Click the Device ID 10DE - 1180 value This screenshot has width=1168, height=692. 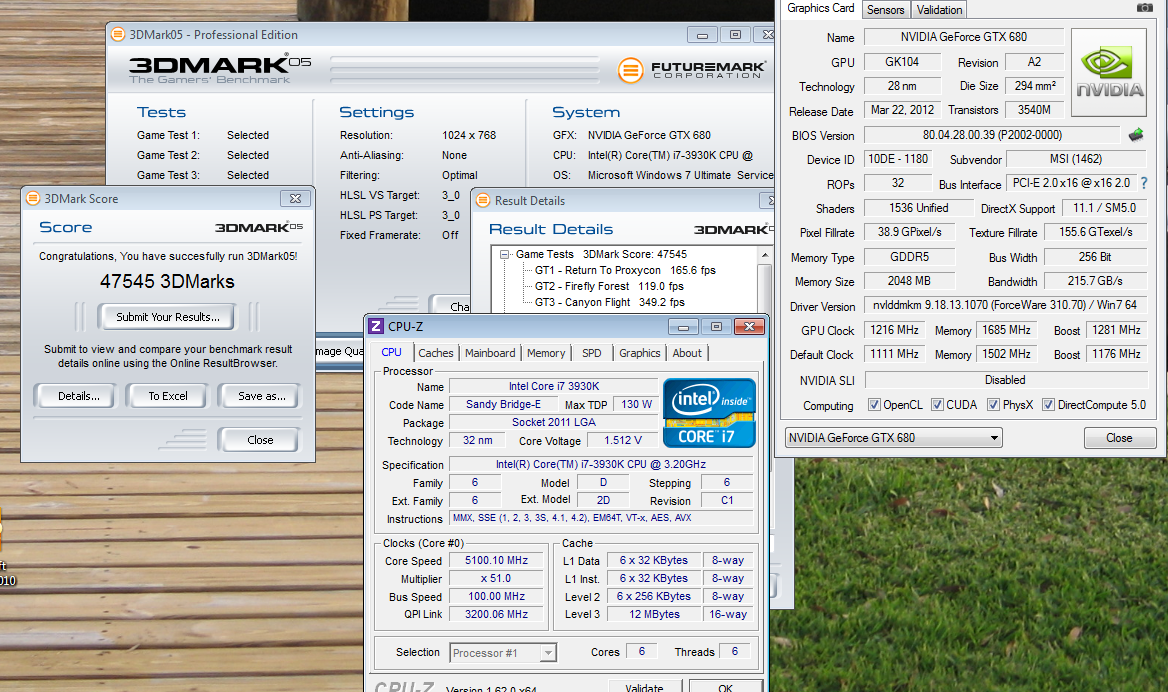click(x=898, y=159)
